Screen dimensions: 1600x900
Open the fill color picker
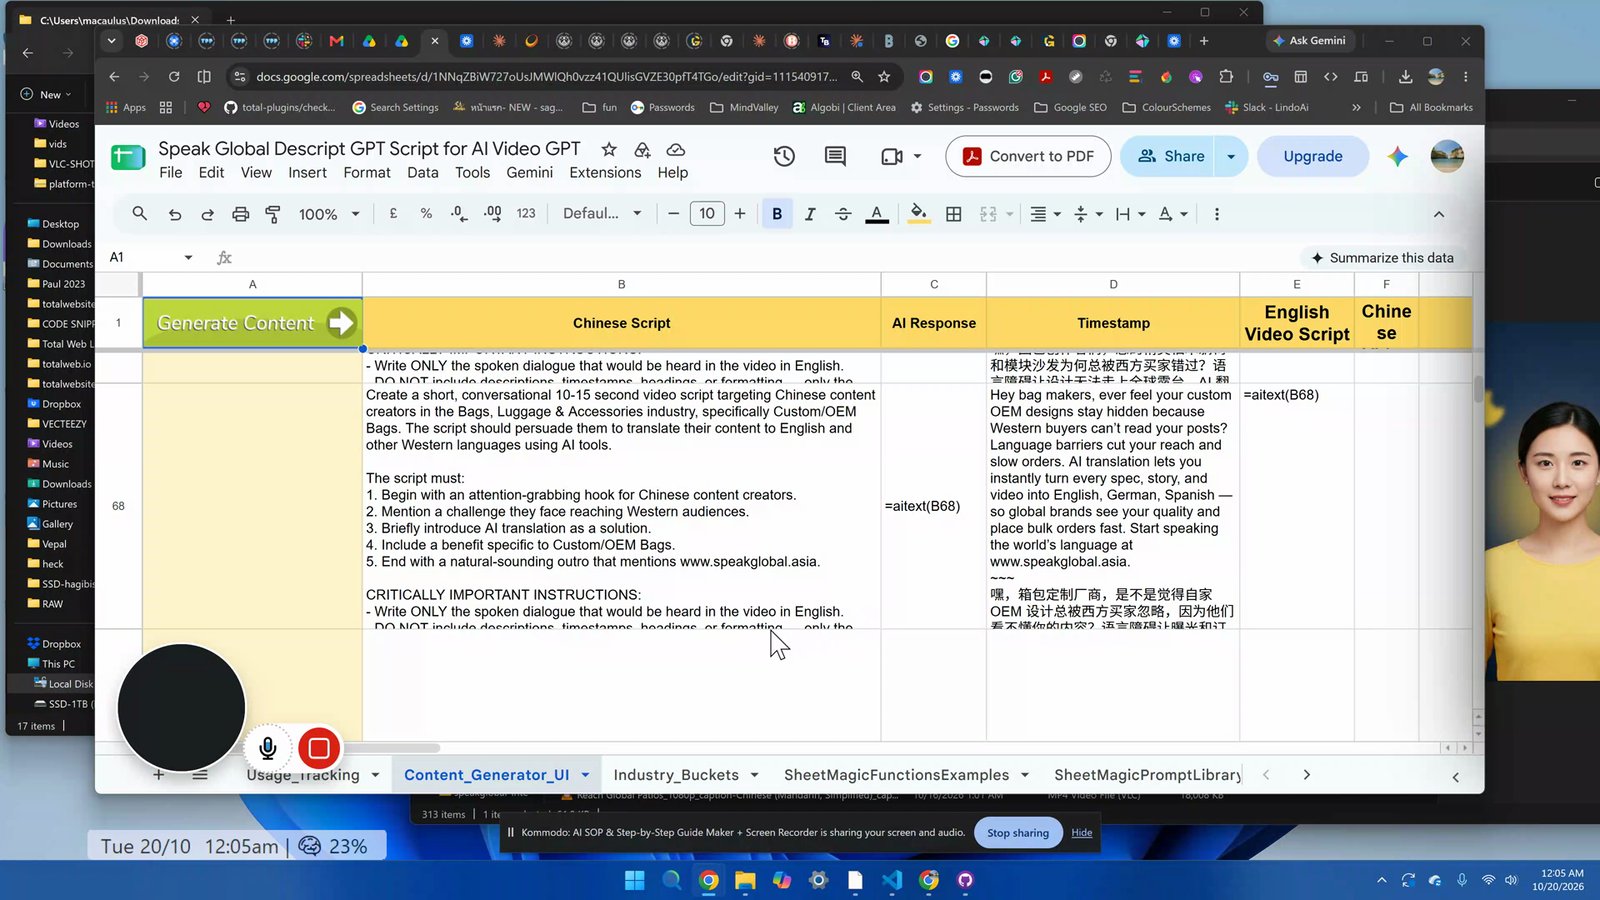pos(918,214)
